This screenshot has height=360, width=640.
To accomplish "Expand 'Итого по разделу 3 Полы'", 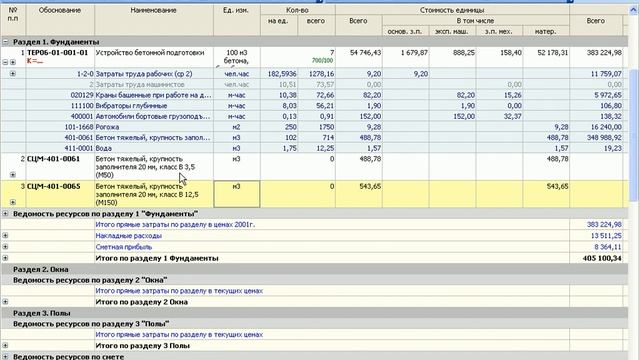I will point(5,345).
